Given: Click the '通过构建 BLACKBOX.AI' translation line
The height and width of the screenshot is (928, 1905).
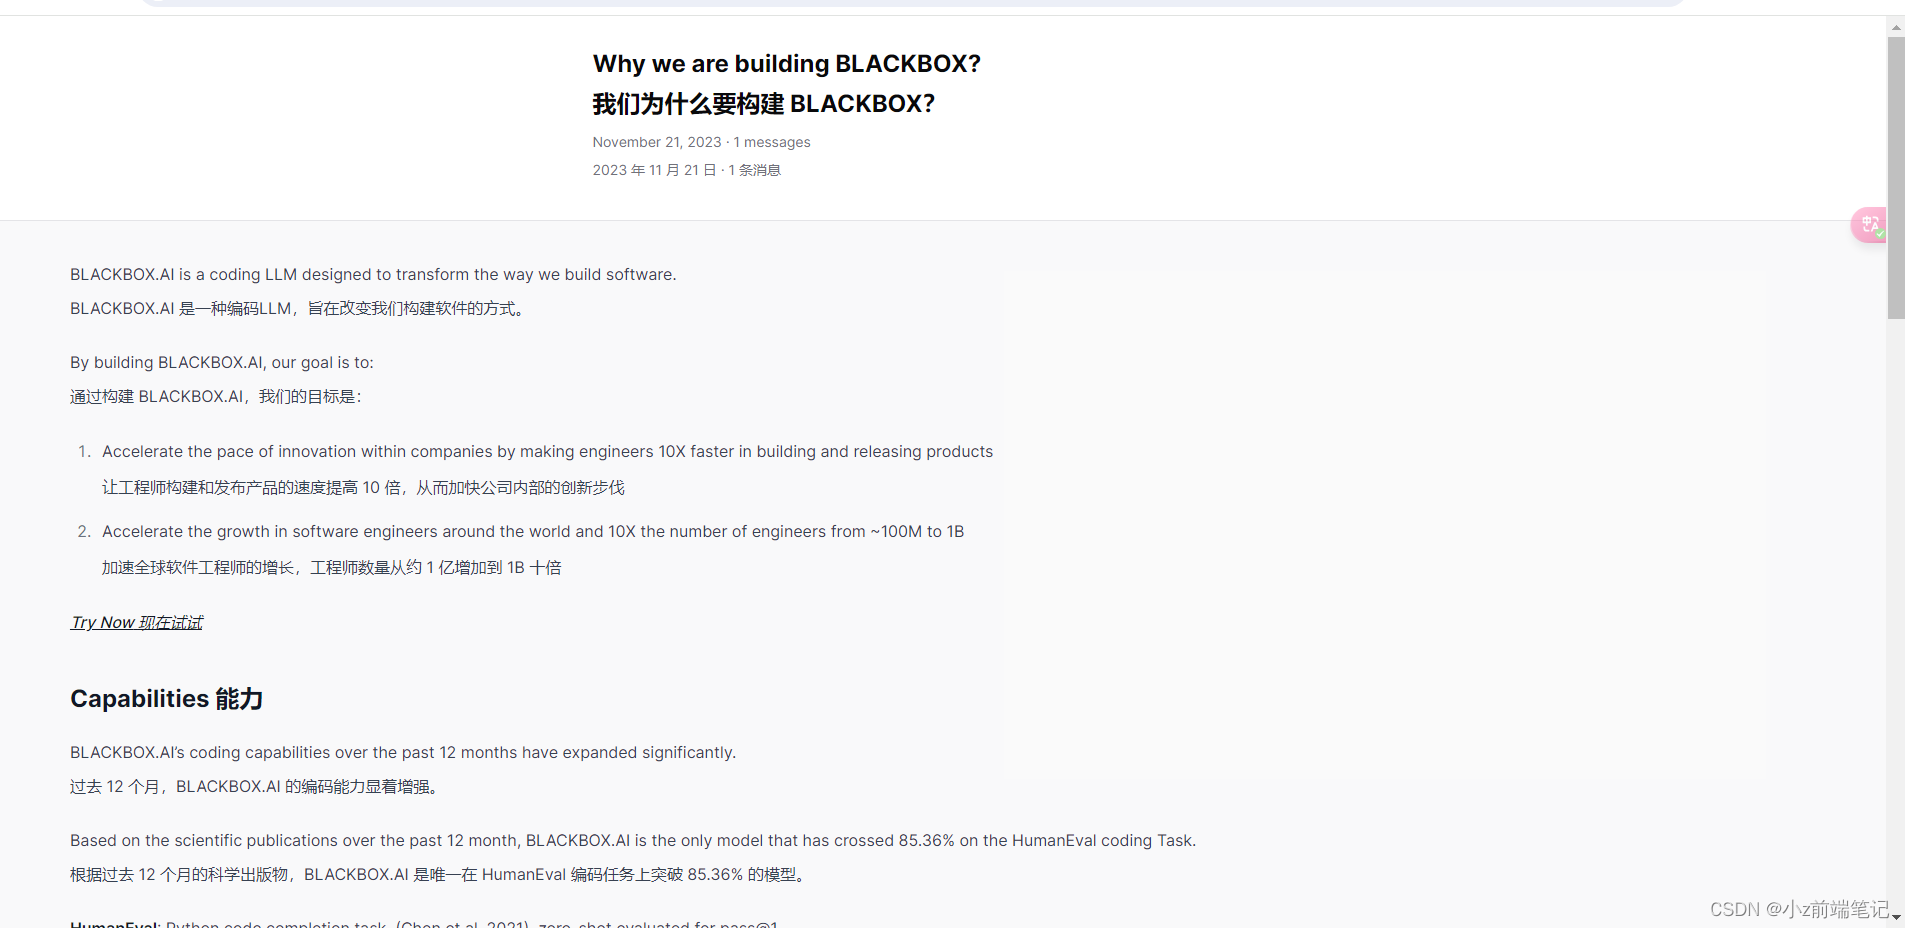Looking at the screenshot, I should 216,397.
